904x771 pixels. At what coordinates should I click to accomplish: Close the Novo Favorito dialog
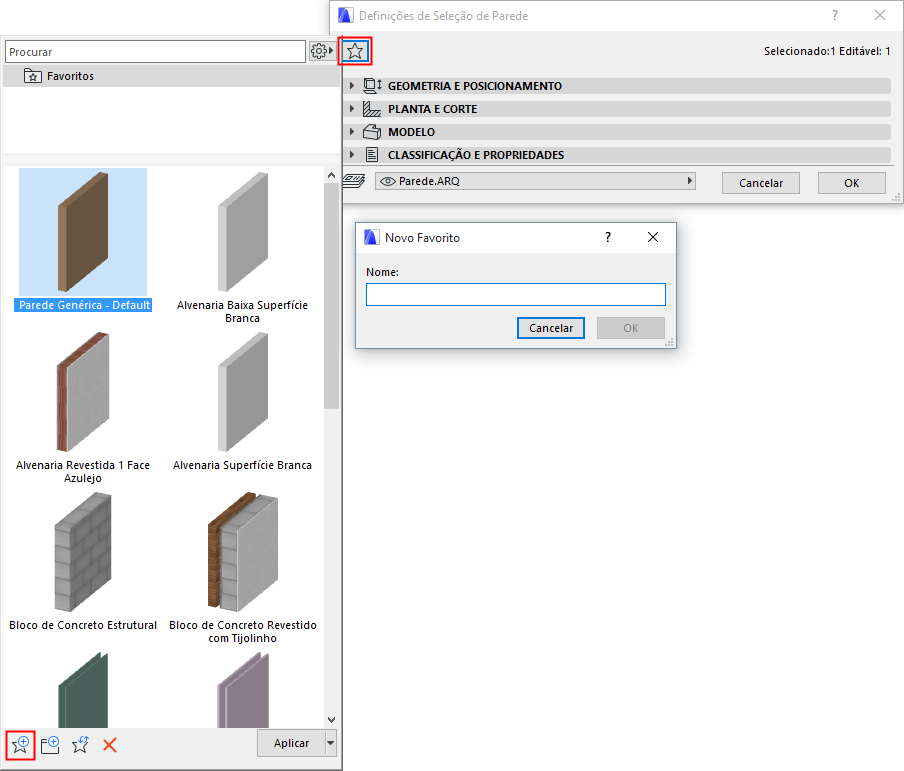coord(653,237)
